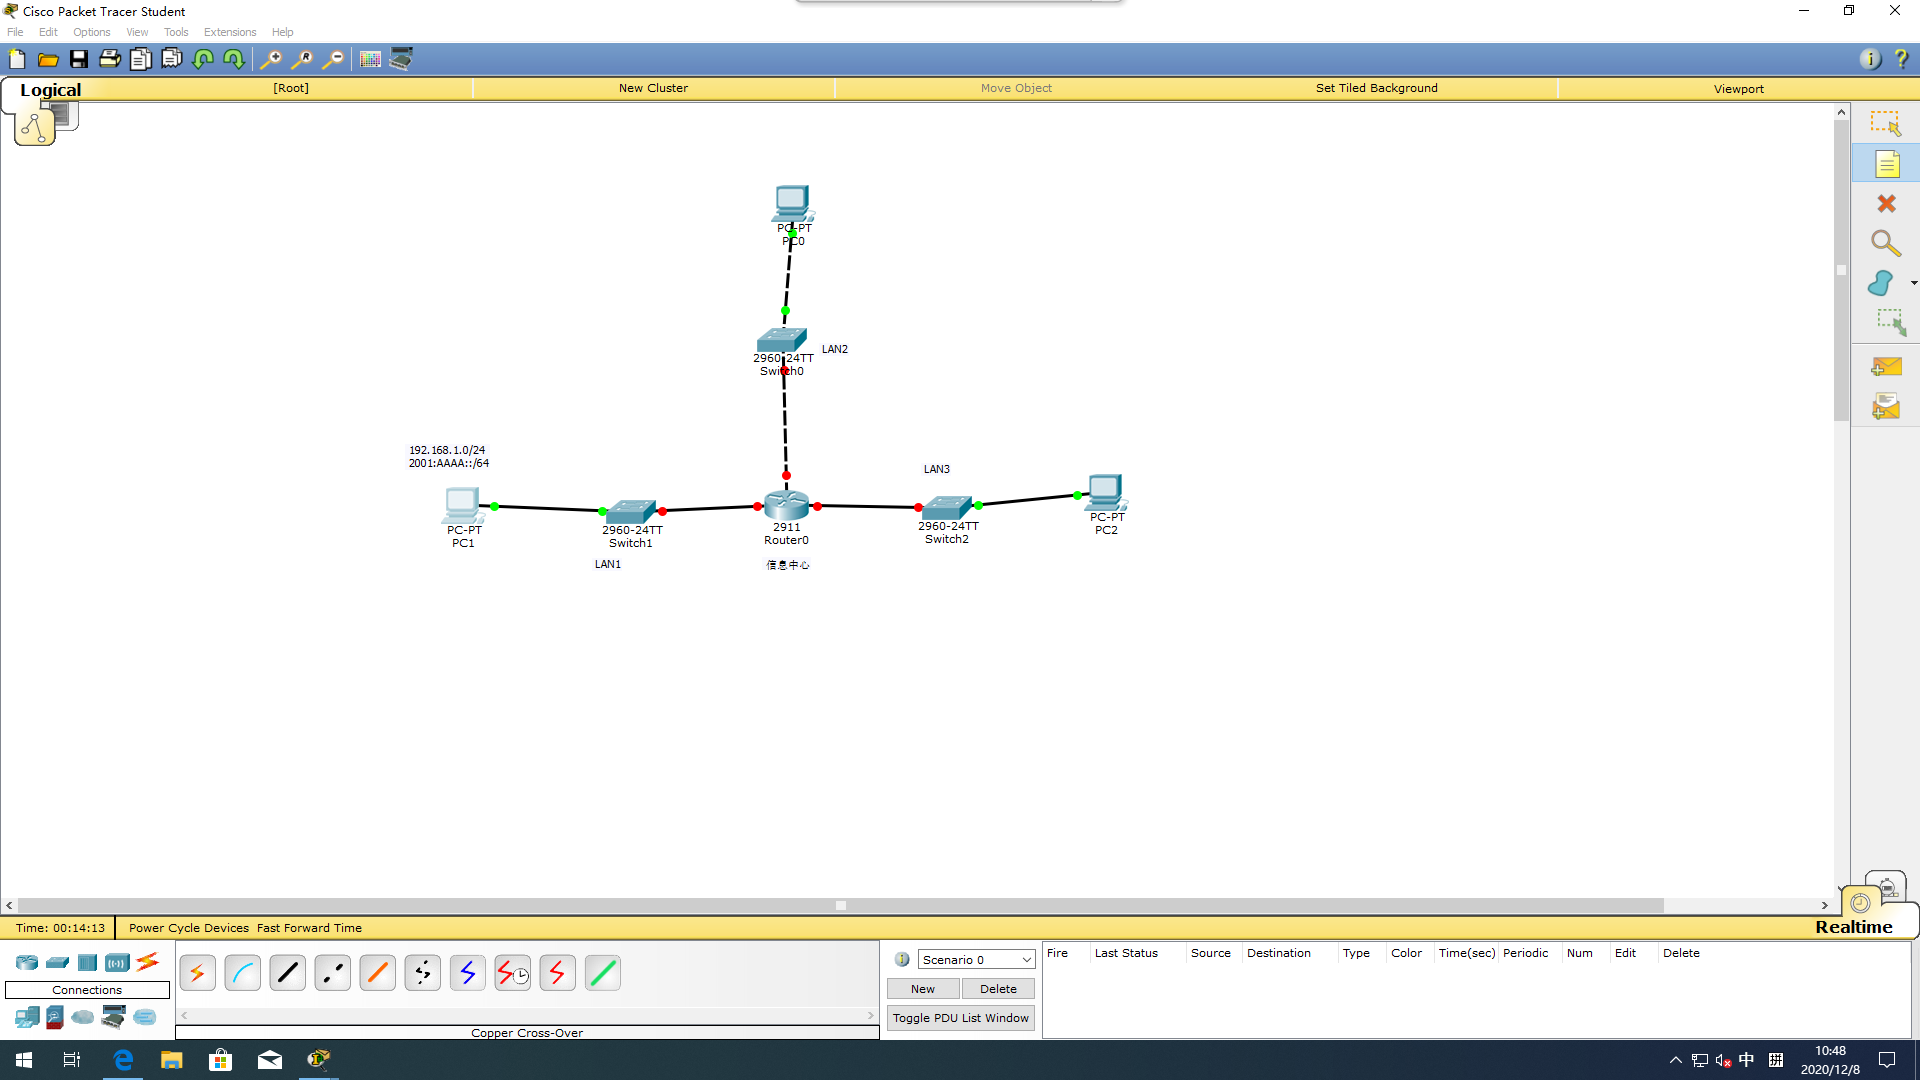1920x1080 pixels.
Task: Choose the Select tool in the right toolbar
Action: [1886, 123]
